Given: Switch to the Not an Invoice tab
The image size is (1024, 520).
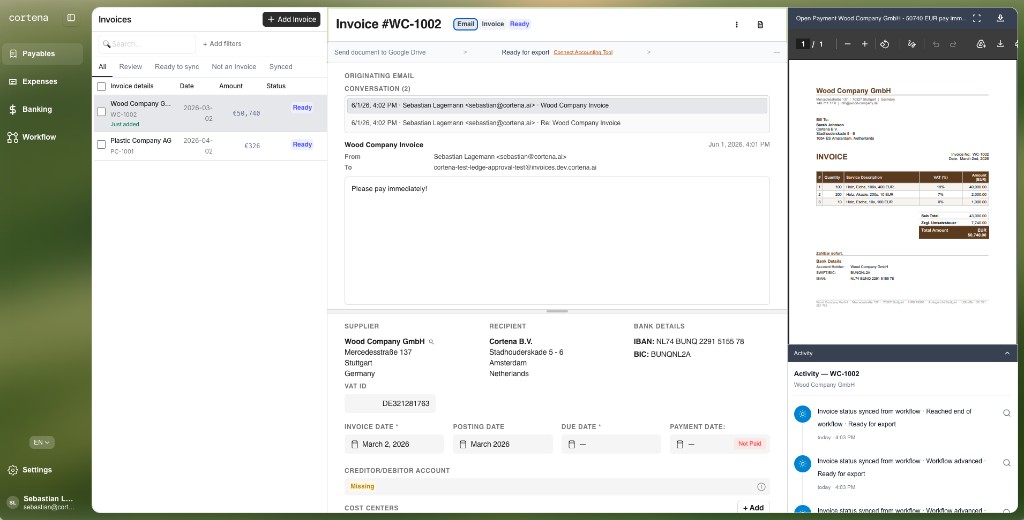Looking at the screenshot, I should pyautogui.click(x=234, y=67).
